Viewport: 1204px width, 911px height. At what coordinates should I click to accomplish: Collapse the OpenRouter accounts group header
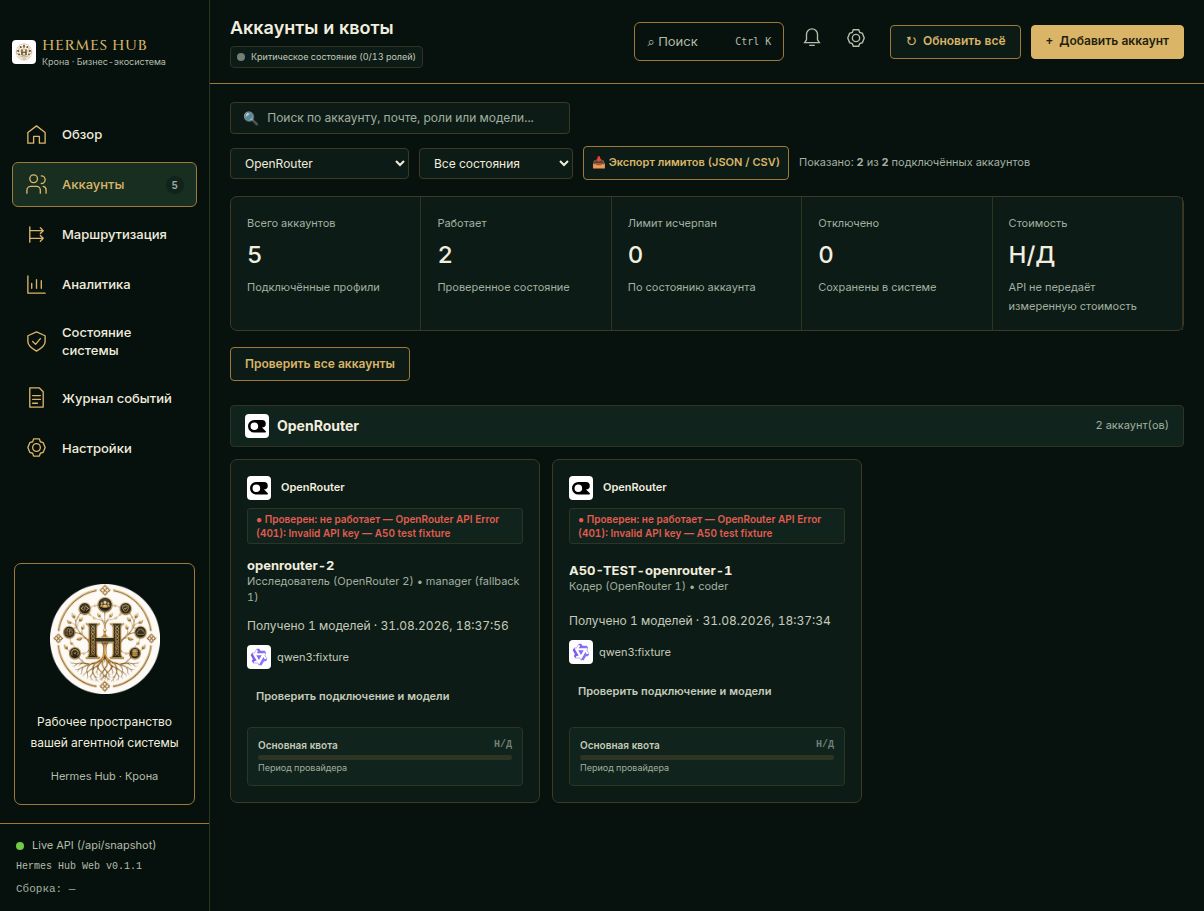(706, 426)
